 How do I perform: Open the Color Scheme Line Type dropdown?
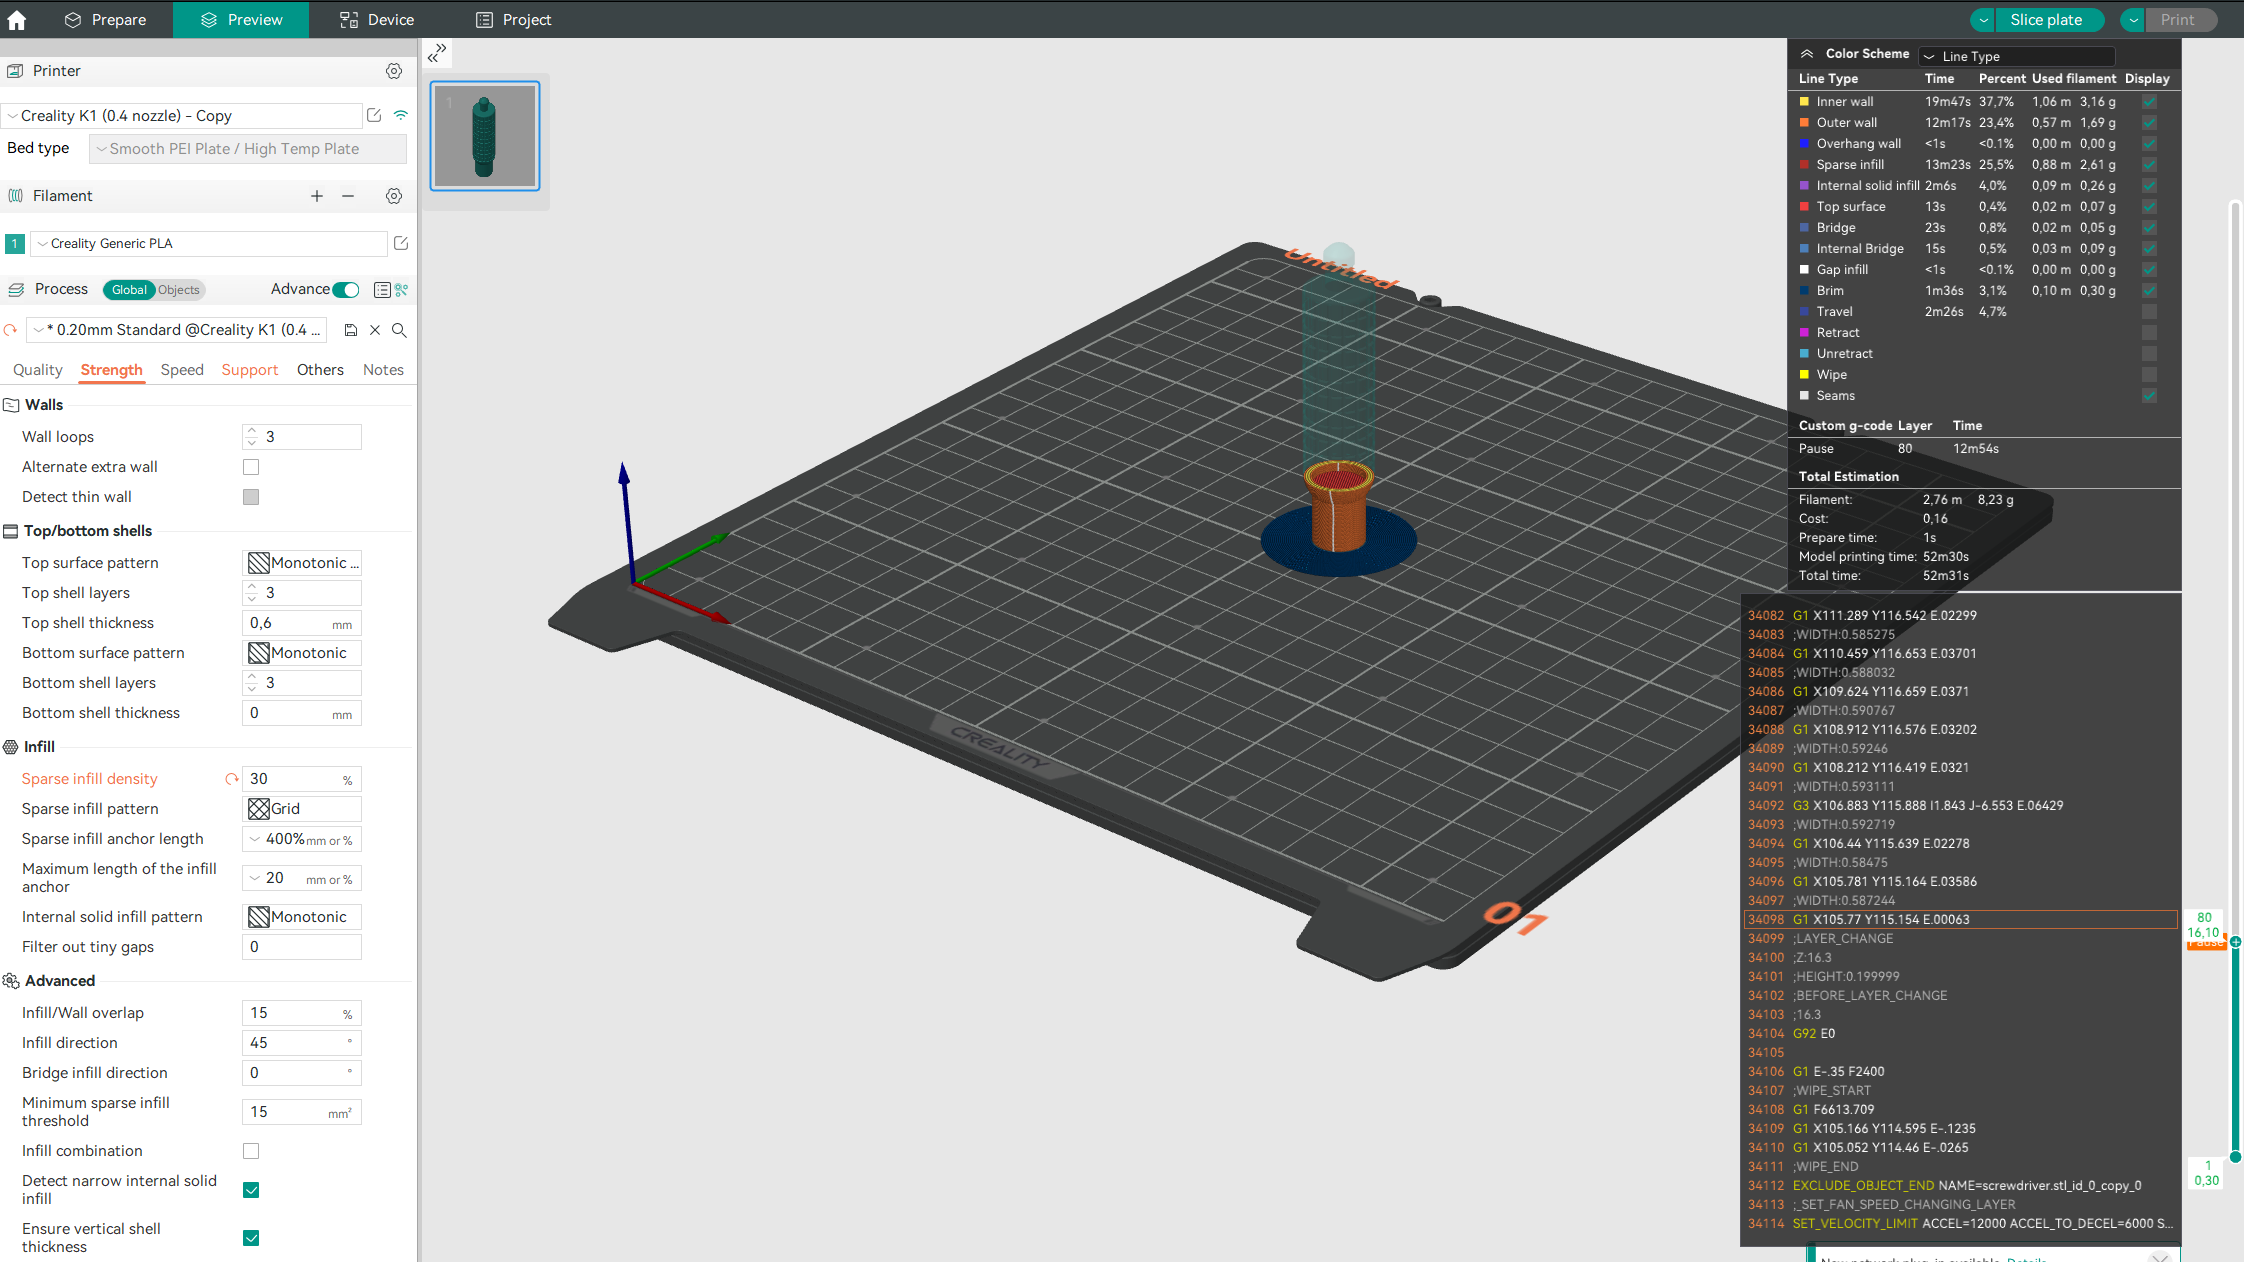coord(2017,56)
